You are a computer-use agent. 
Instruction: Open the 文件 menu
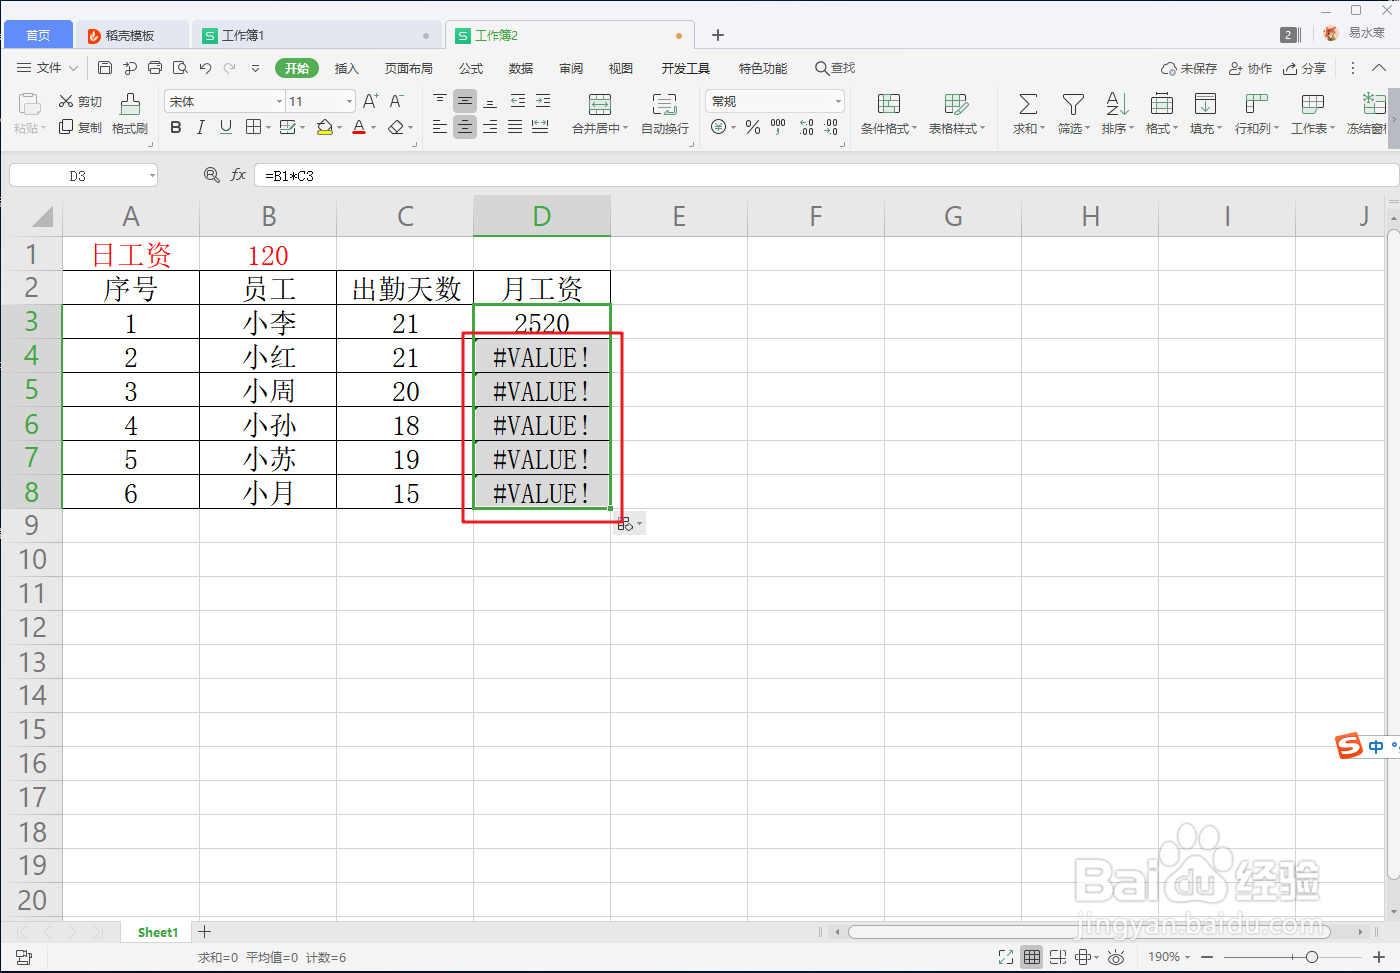point(47,68)
